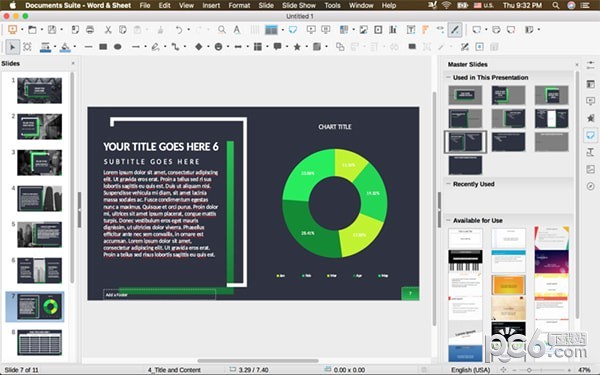This screenshot has width=600, height=375.
Task: Click the Print icon in toolbar
Action: [90, 30]
